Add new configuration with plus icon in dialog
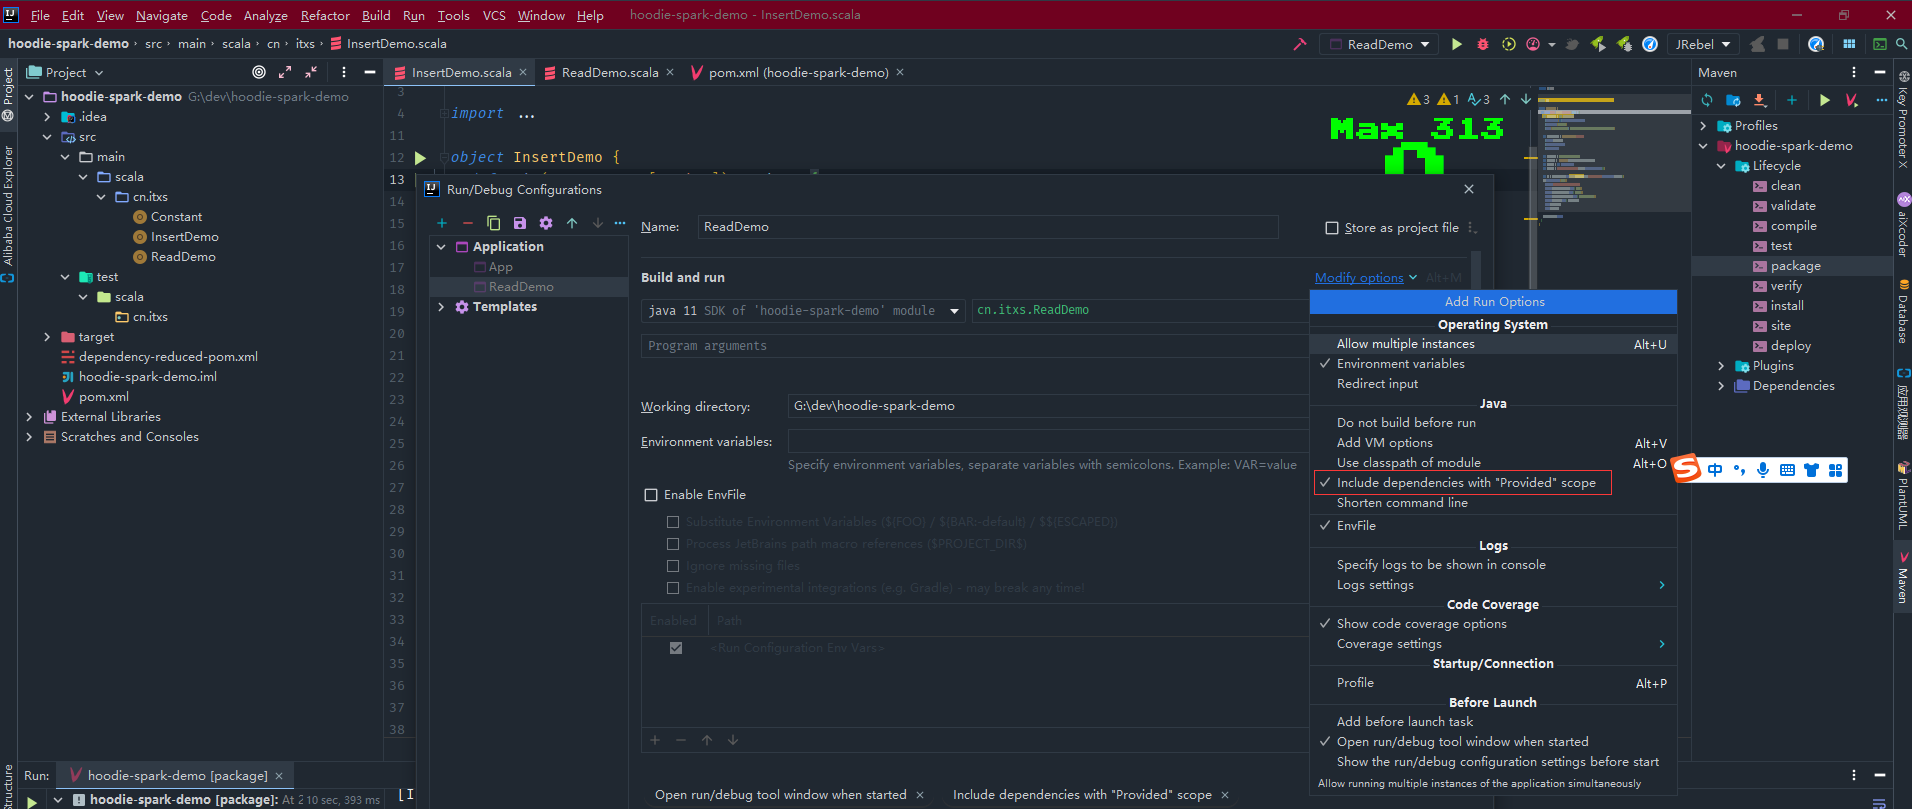Screen dimensions: 1912x809 pos(442,223)
